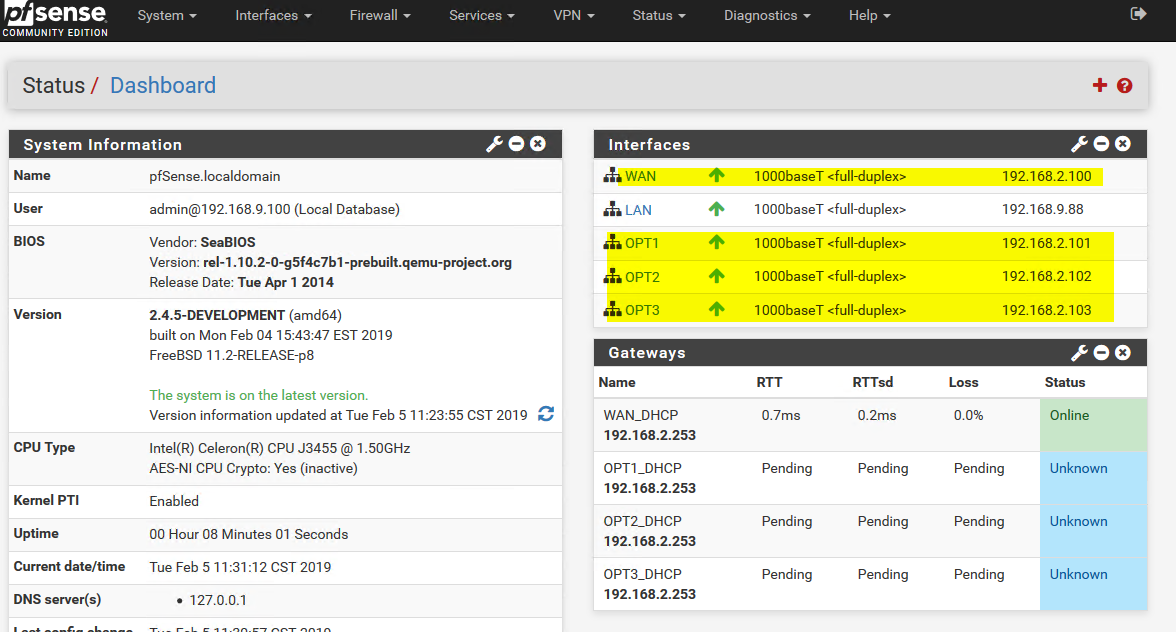The height and width of the screenshot is (632, 1176).
Task: Open the Interfaces menu in navbar
Action: 273,15
